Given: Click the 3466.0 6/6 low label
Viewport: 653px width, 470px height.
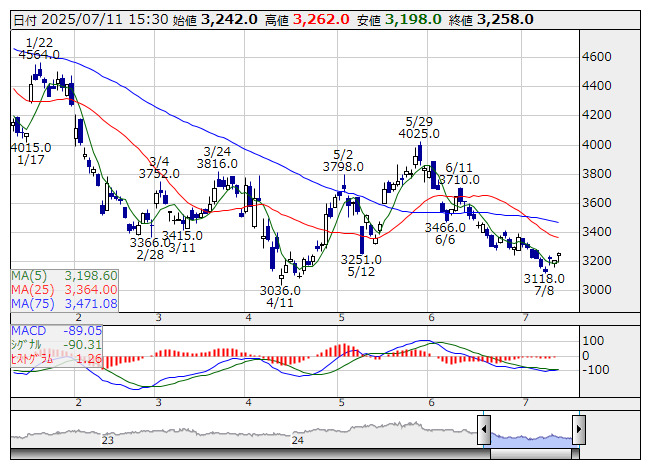Looking at the screenshot, I should click(445, 234).
